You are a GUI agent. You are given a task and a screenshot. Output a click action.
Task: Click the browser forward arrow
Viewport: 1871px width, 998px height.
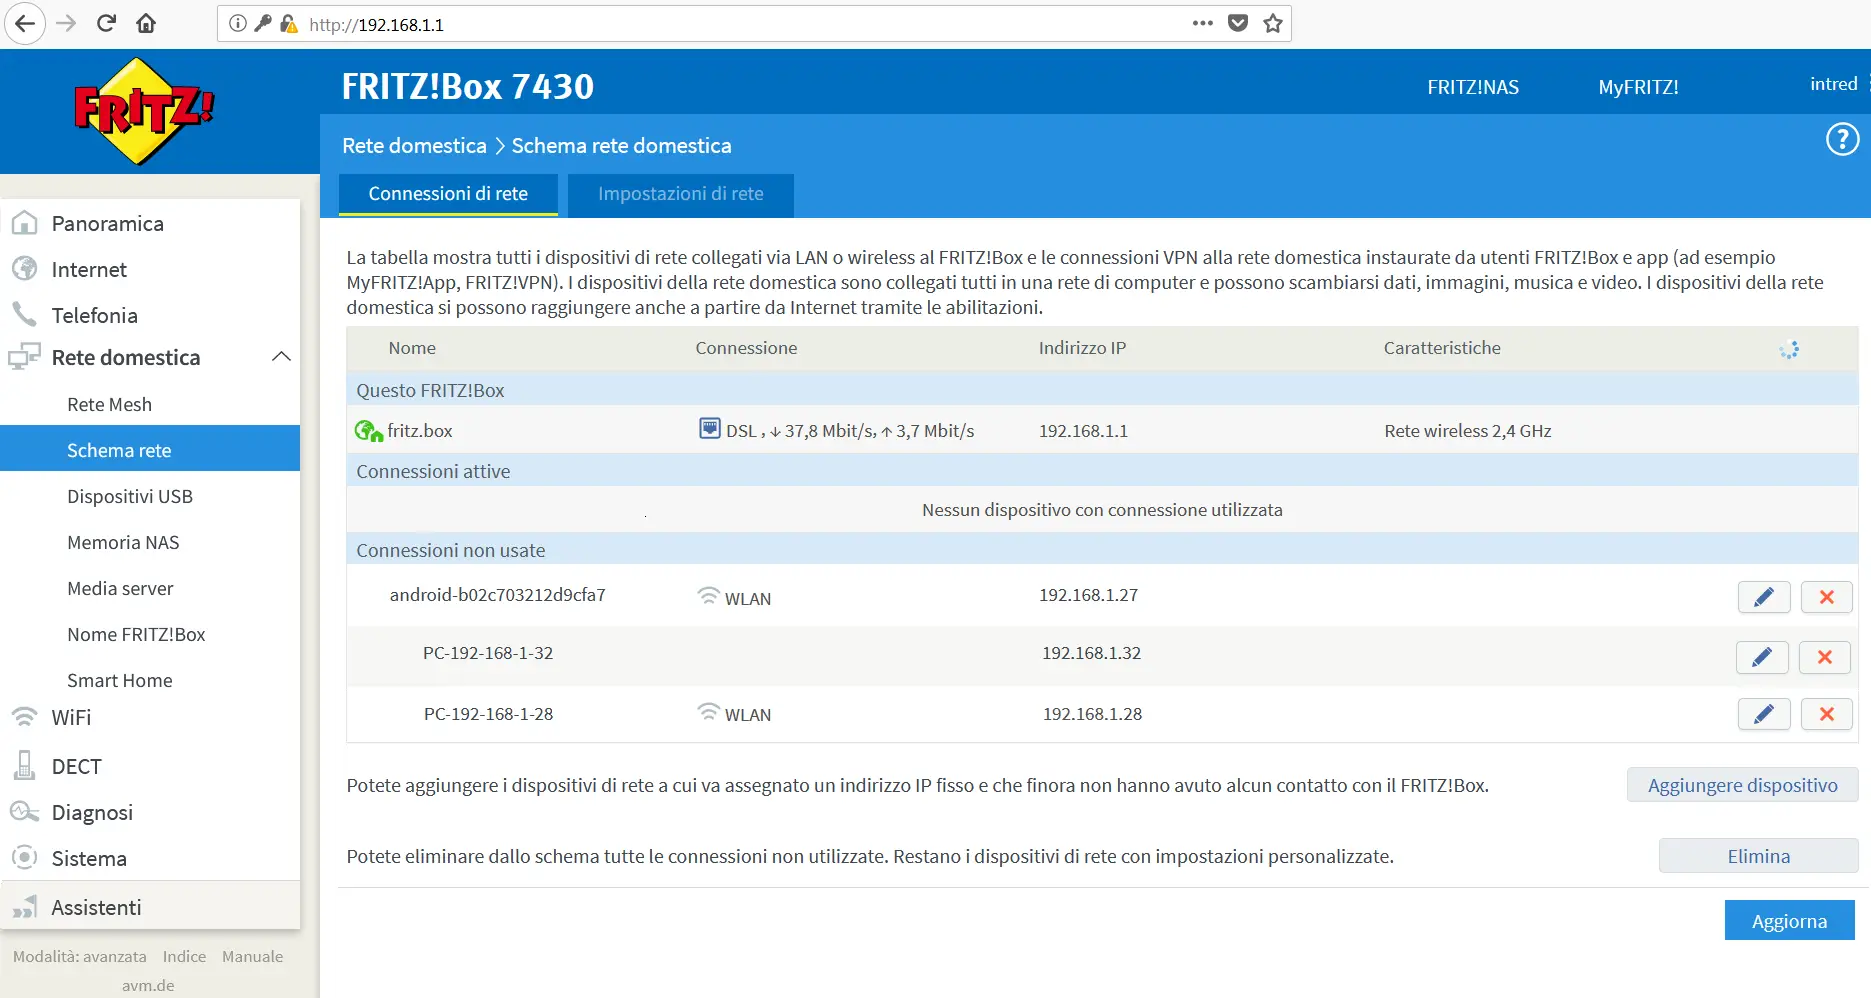[66, 23]
